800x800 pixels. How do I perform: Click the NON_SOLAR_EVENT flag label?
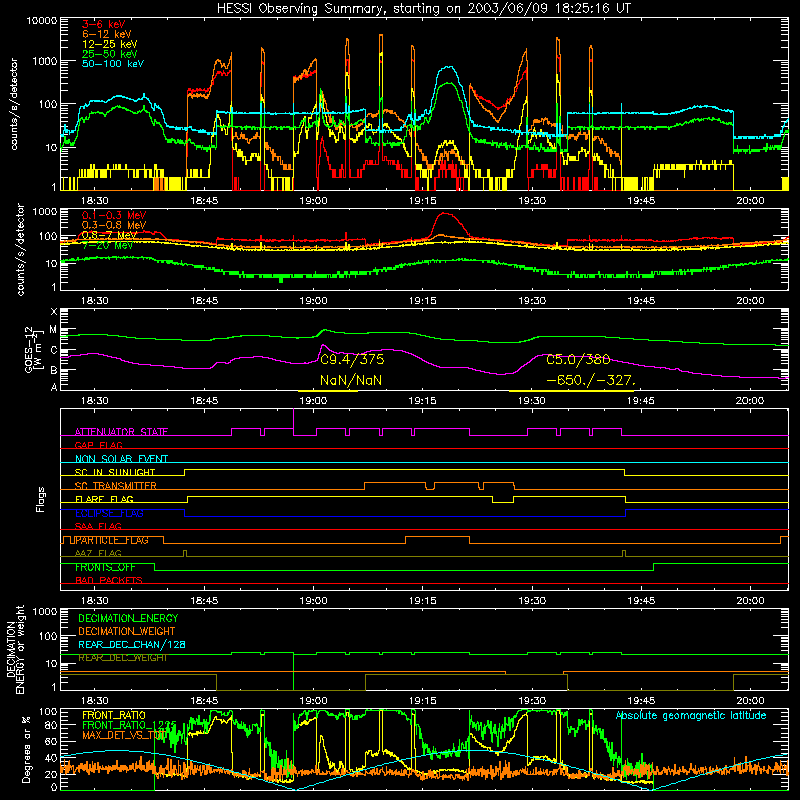tap(121, 459)
